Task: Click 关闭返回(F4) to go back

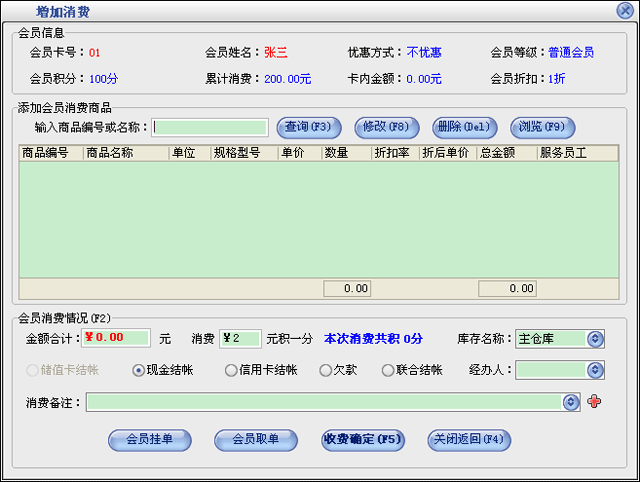Action: pyautogui.click(x=469, y=440)
